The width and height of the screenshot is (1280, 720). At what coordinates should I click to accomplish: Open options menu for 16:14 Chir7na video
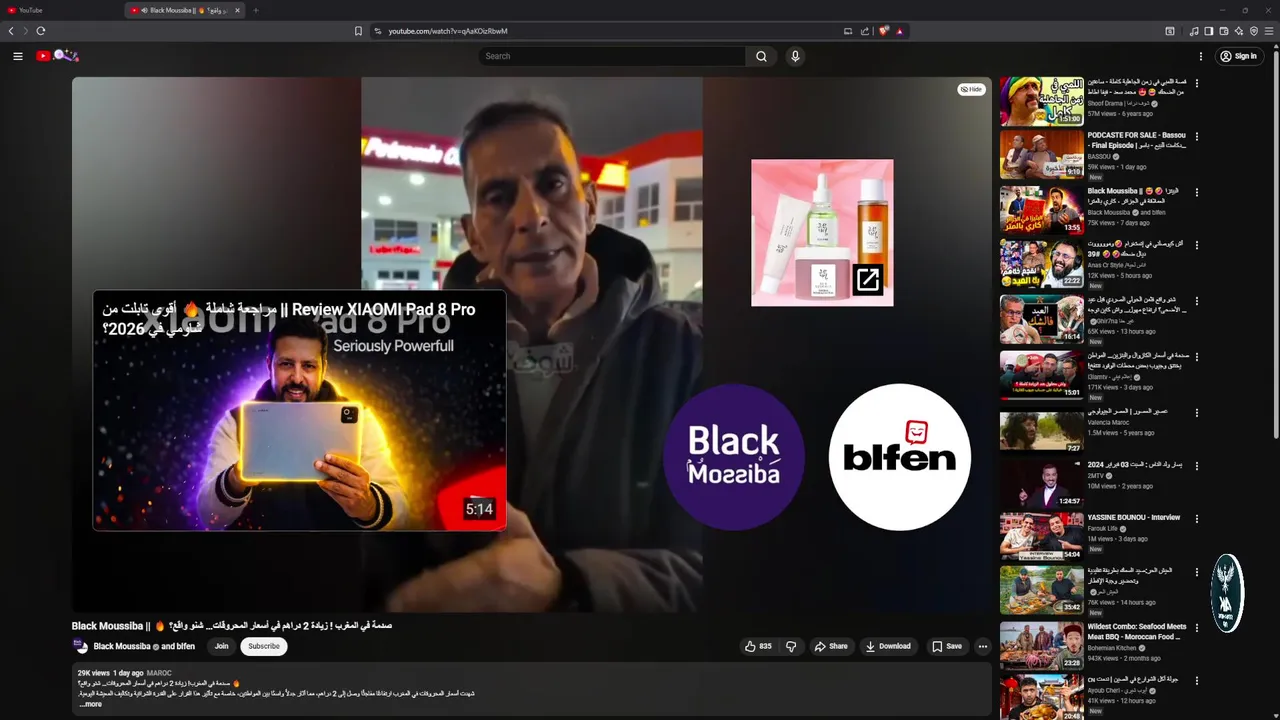pos(1196,300)
